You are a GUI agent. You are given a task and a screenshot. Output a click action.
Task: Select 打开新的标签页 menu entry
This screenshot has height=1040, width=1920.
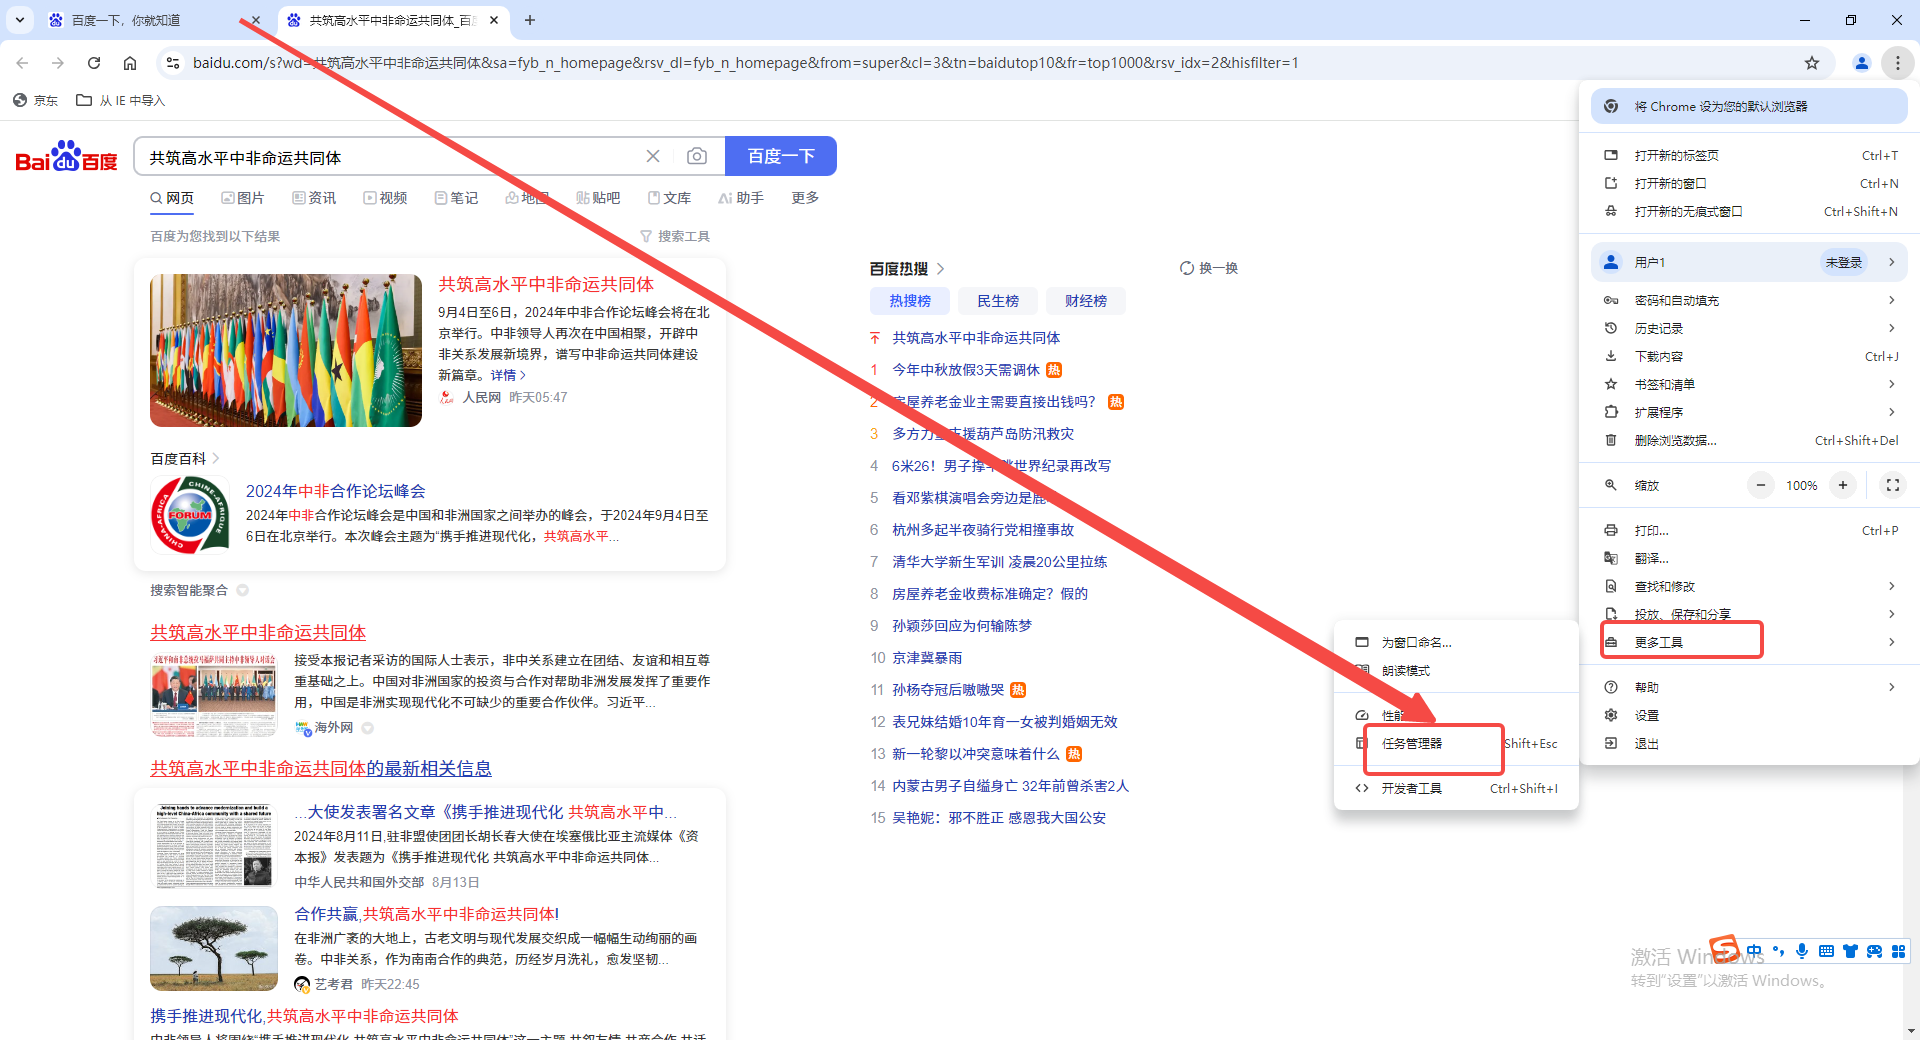1750,155
